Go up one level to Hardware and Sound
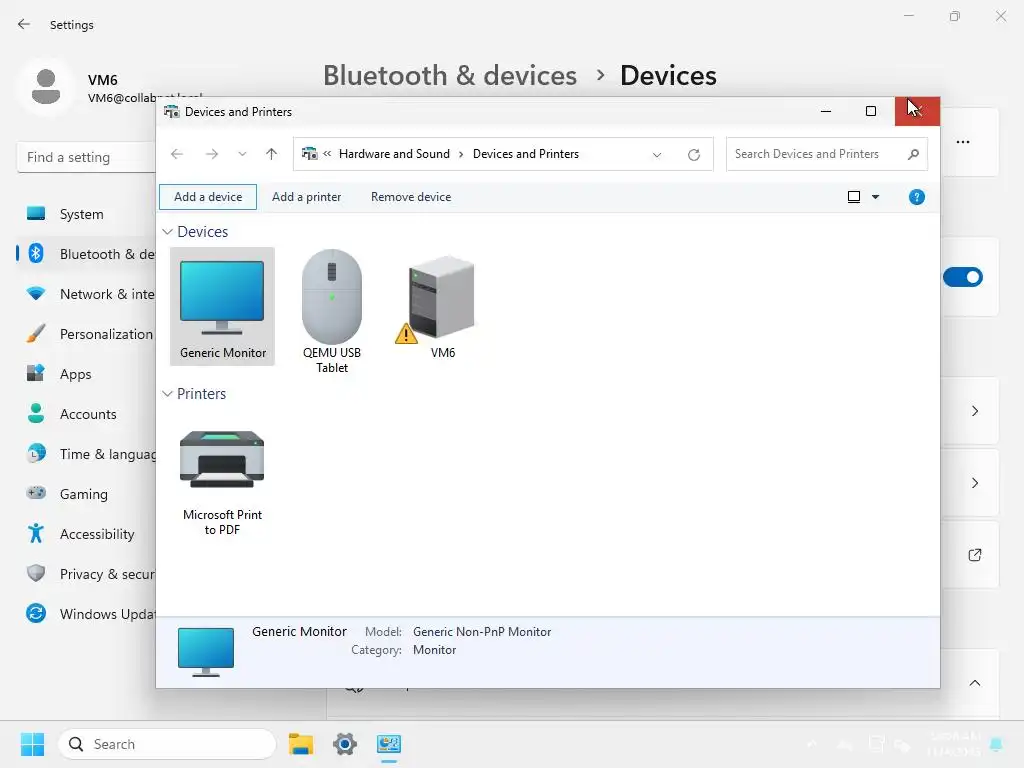Screen dimensions: 1024x768 click(272, 154)
